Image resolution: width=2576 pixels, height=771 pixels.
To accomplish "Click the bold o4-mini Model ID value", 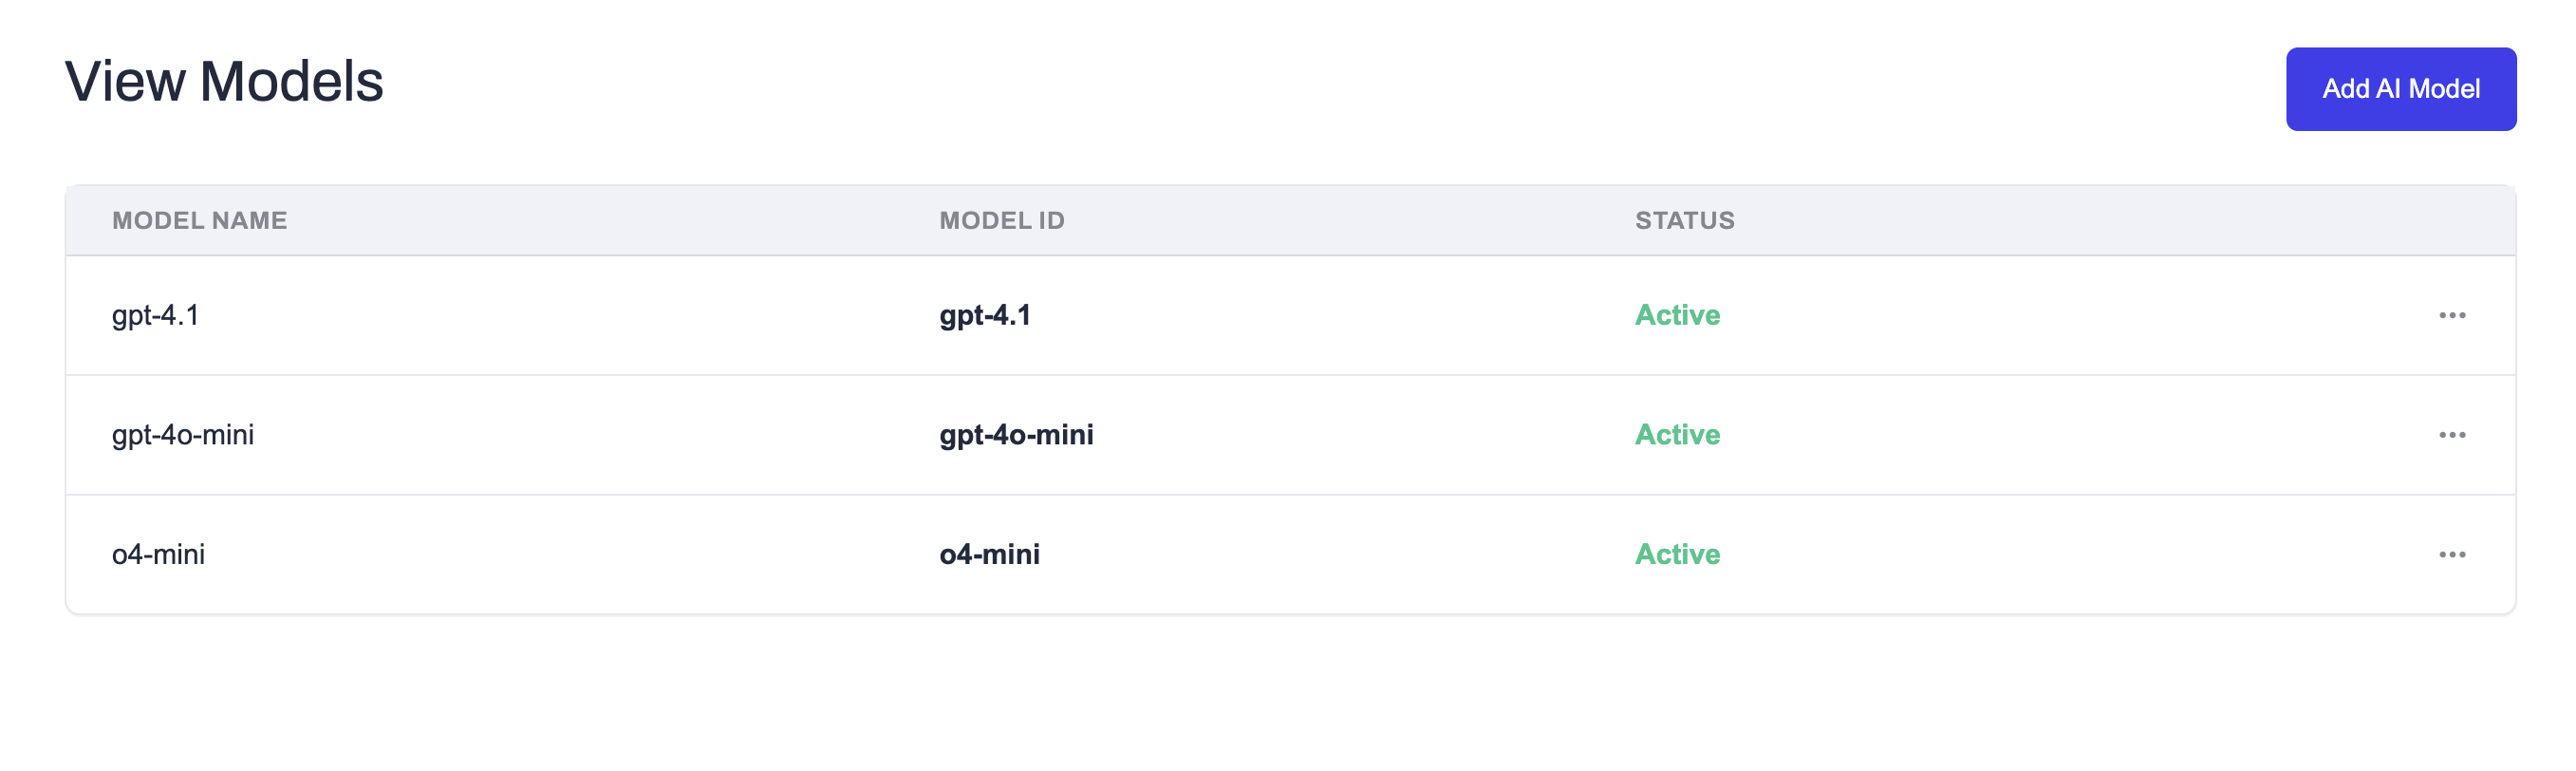I will pos(989,554).
